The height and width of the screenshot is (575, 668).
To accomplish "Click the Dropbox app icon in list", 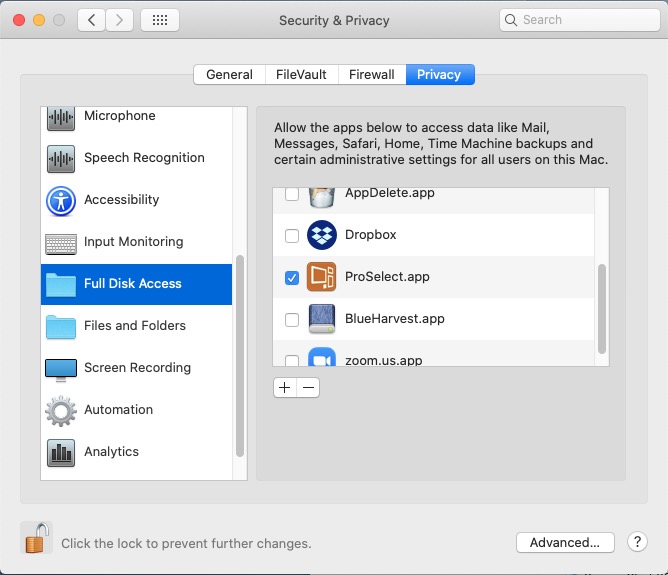I will point(322,235).
